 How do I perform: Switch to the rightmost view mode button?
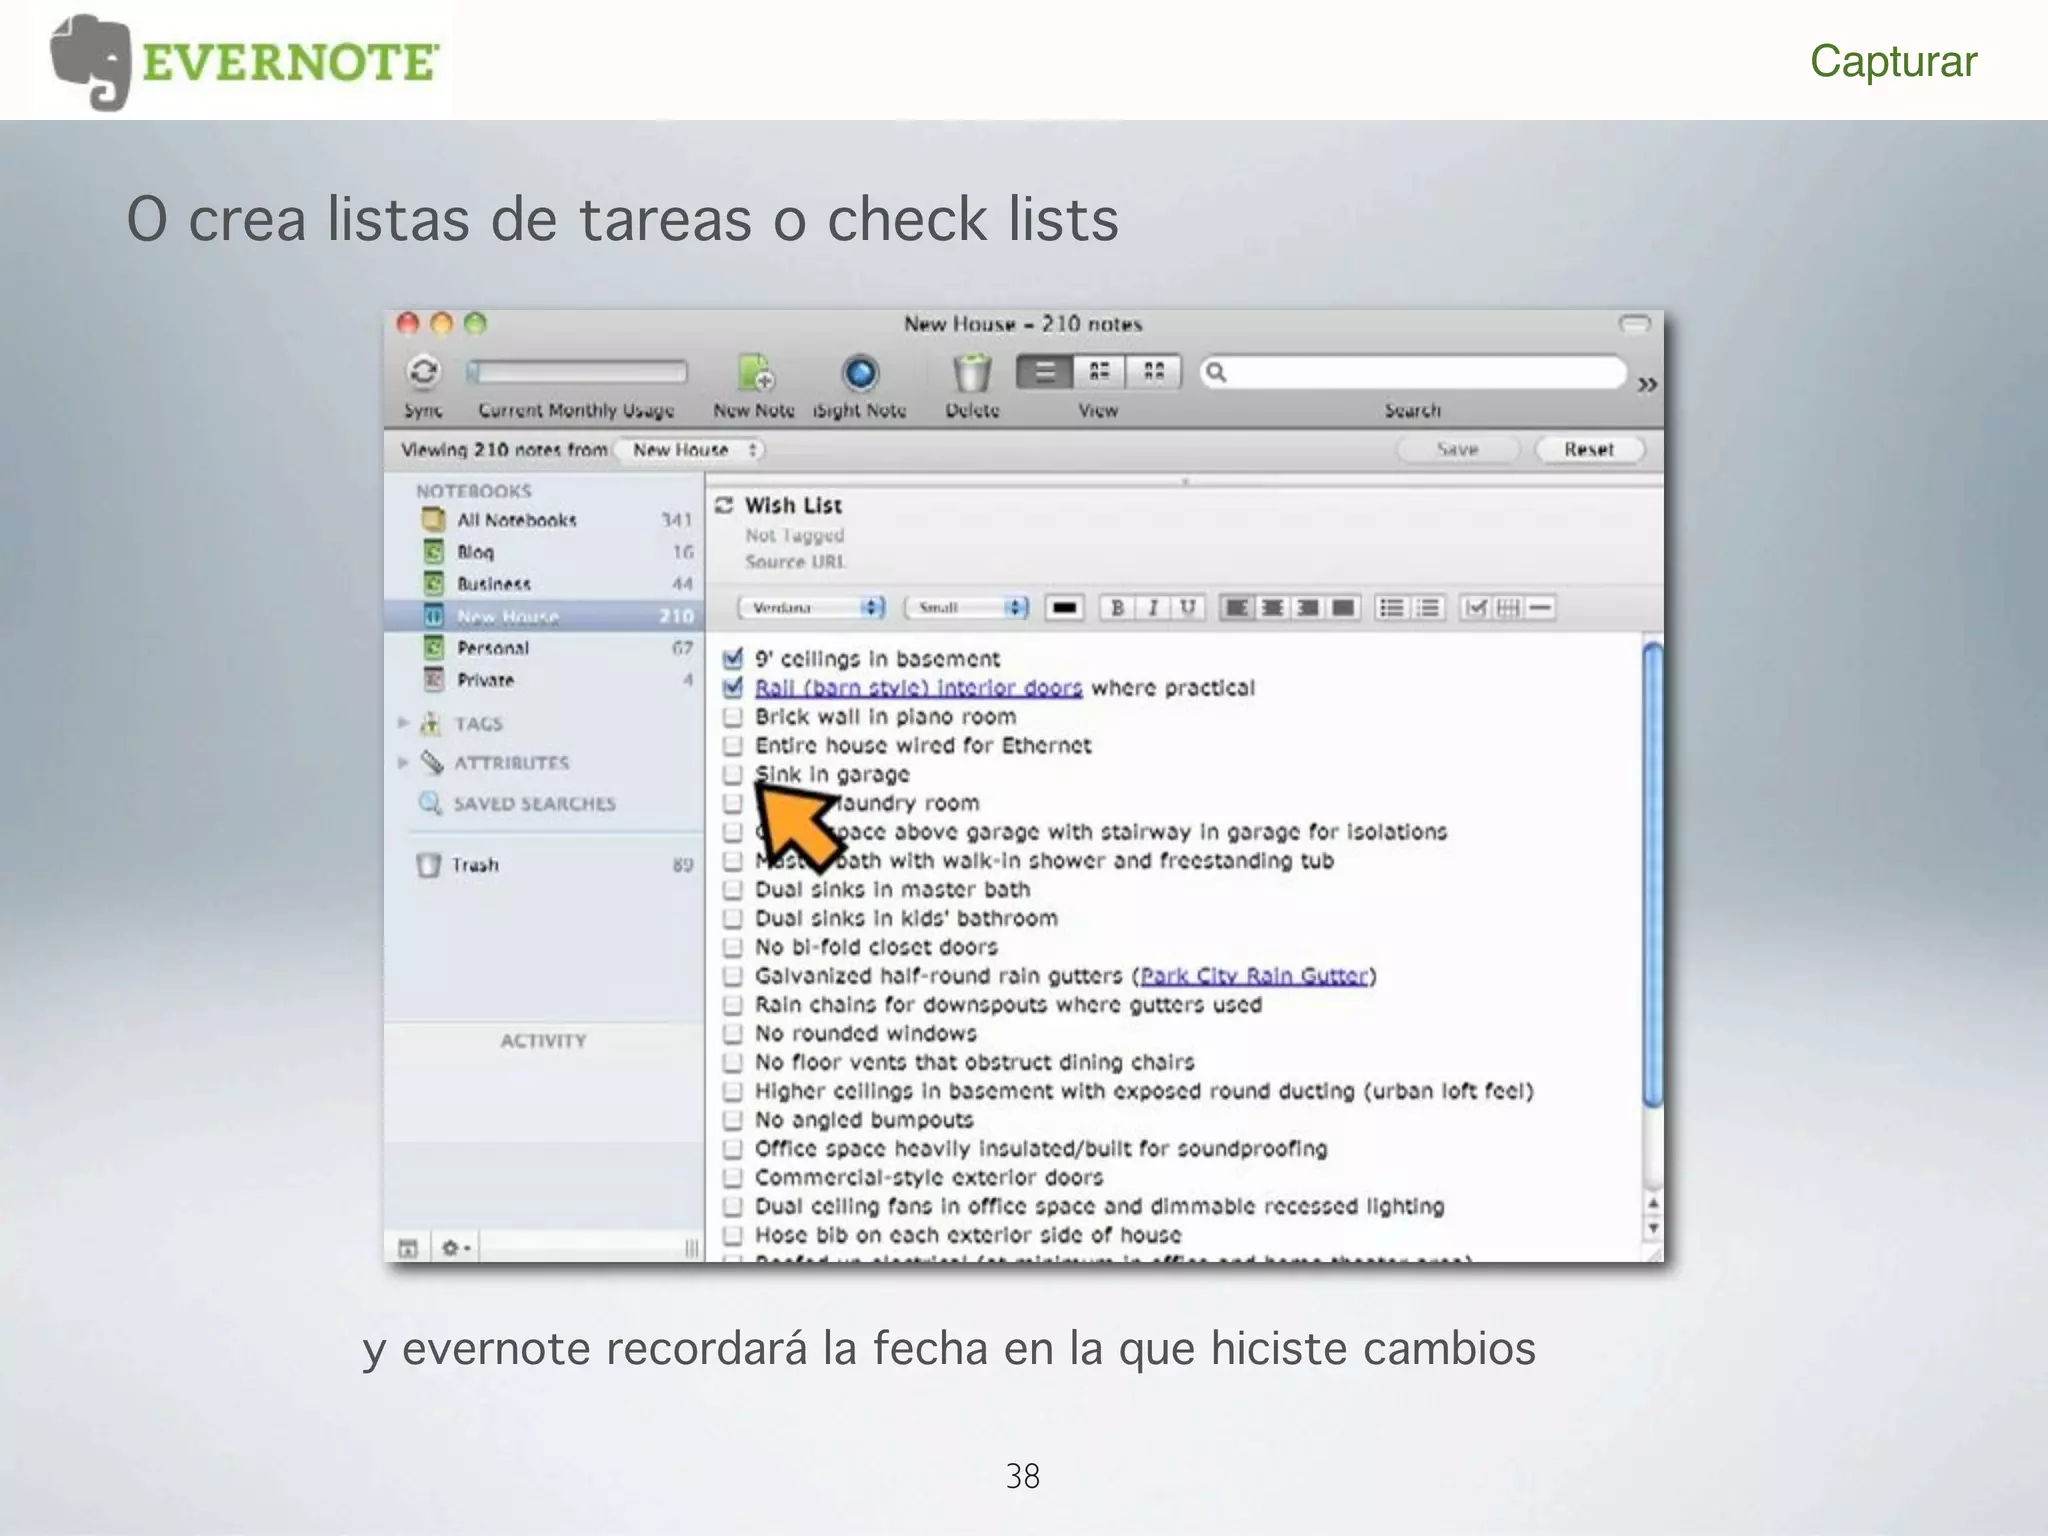pos(1153,372)
